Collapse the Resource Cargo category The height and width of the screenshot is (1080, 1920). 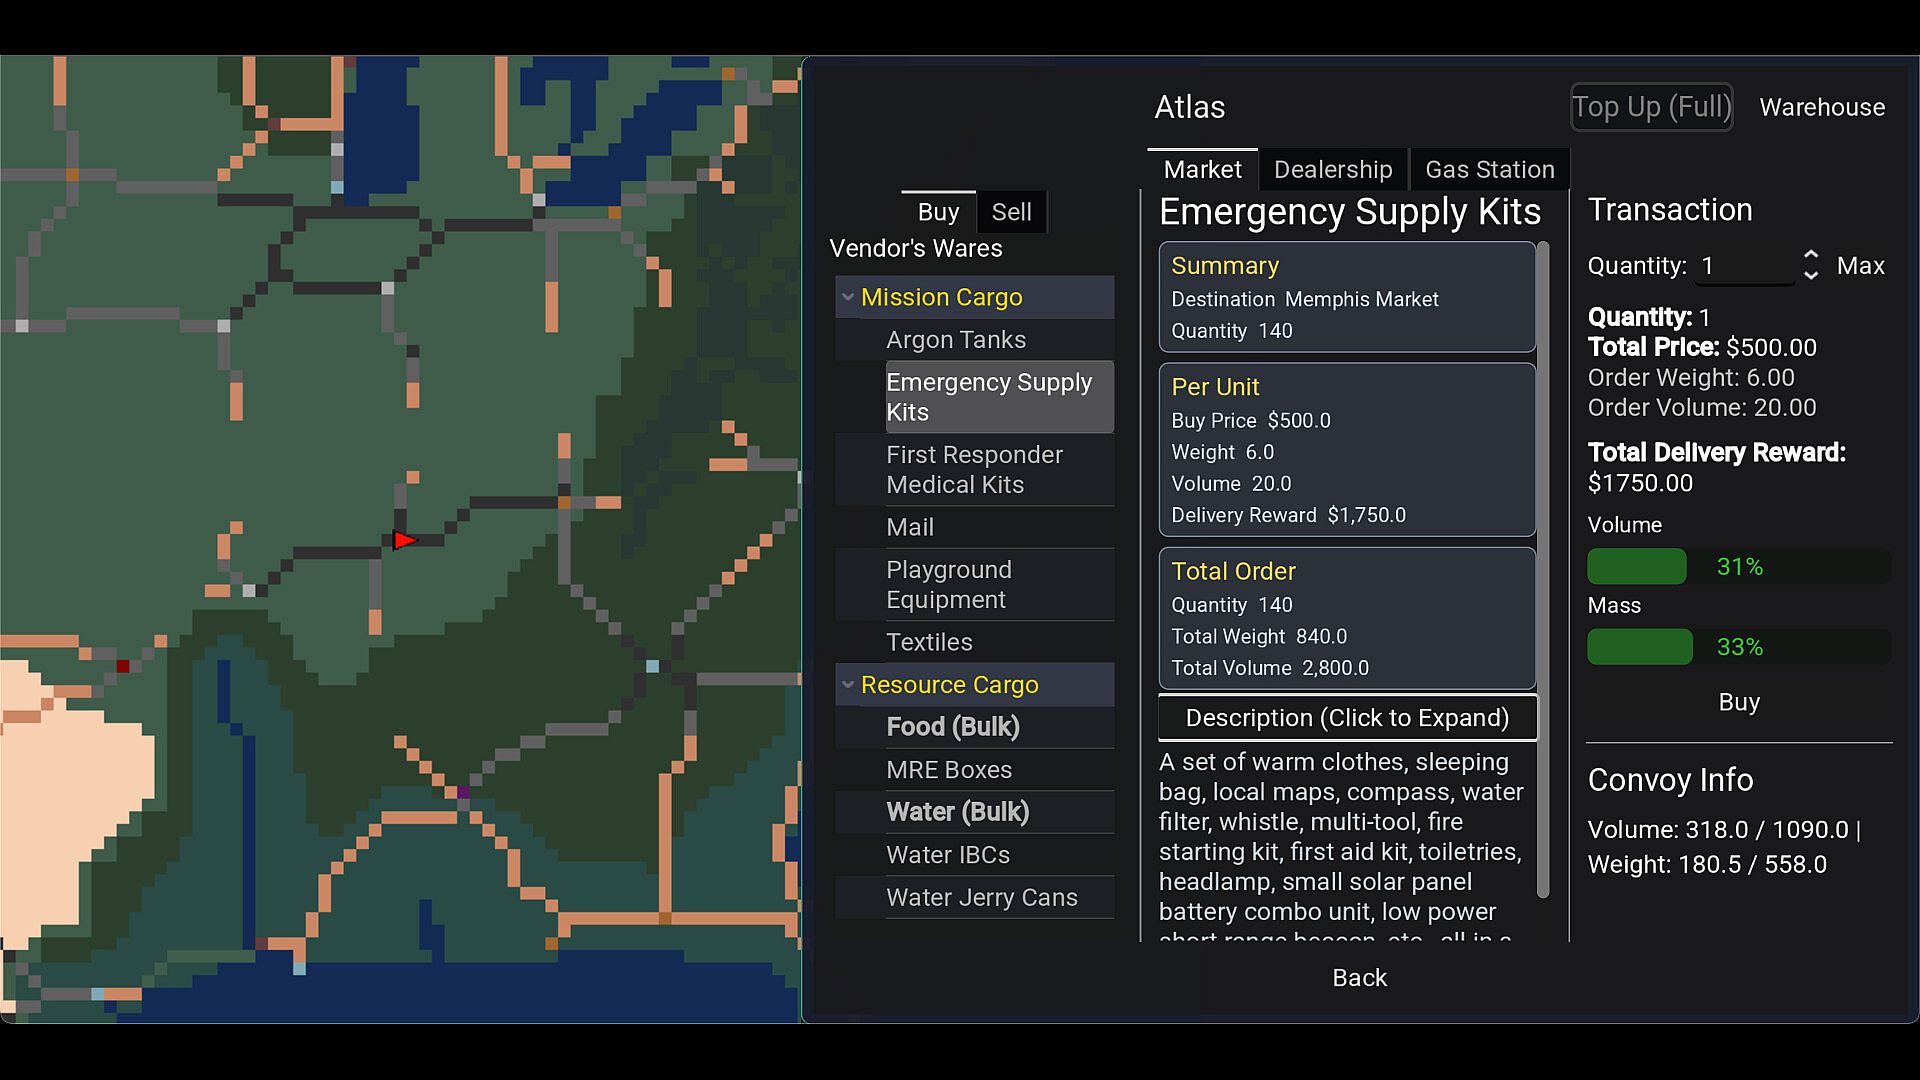[x=848, y=685]
